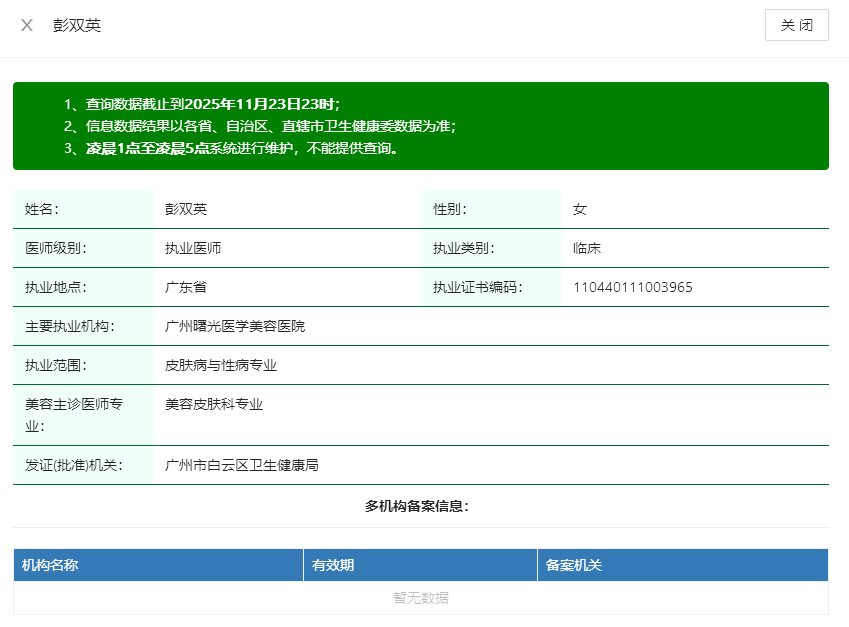The height and width of the screenshot is (627, 849).
Task: Click the 机构名称 column header
Action: [x=50, y=565]
